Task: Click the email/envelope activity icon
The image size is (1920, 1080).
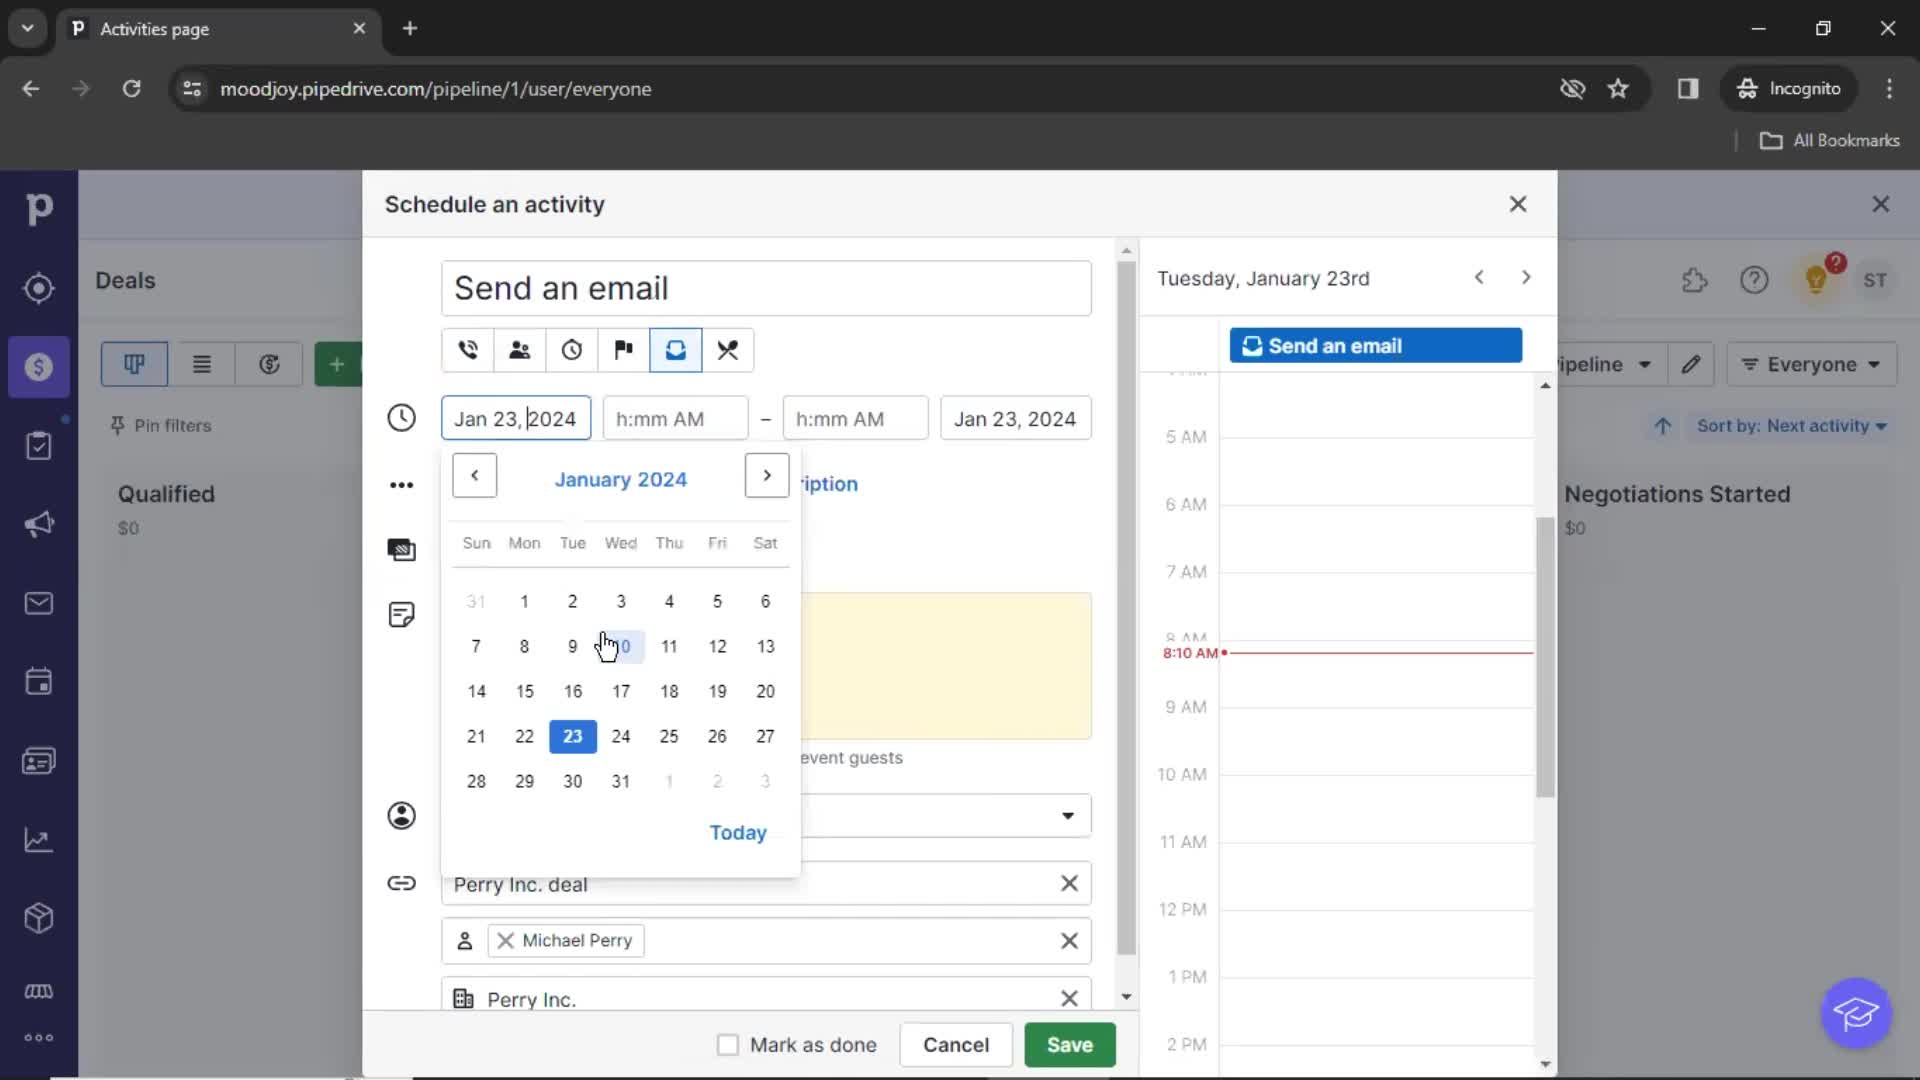Action: coord(675,349)
